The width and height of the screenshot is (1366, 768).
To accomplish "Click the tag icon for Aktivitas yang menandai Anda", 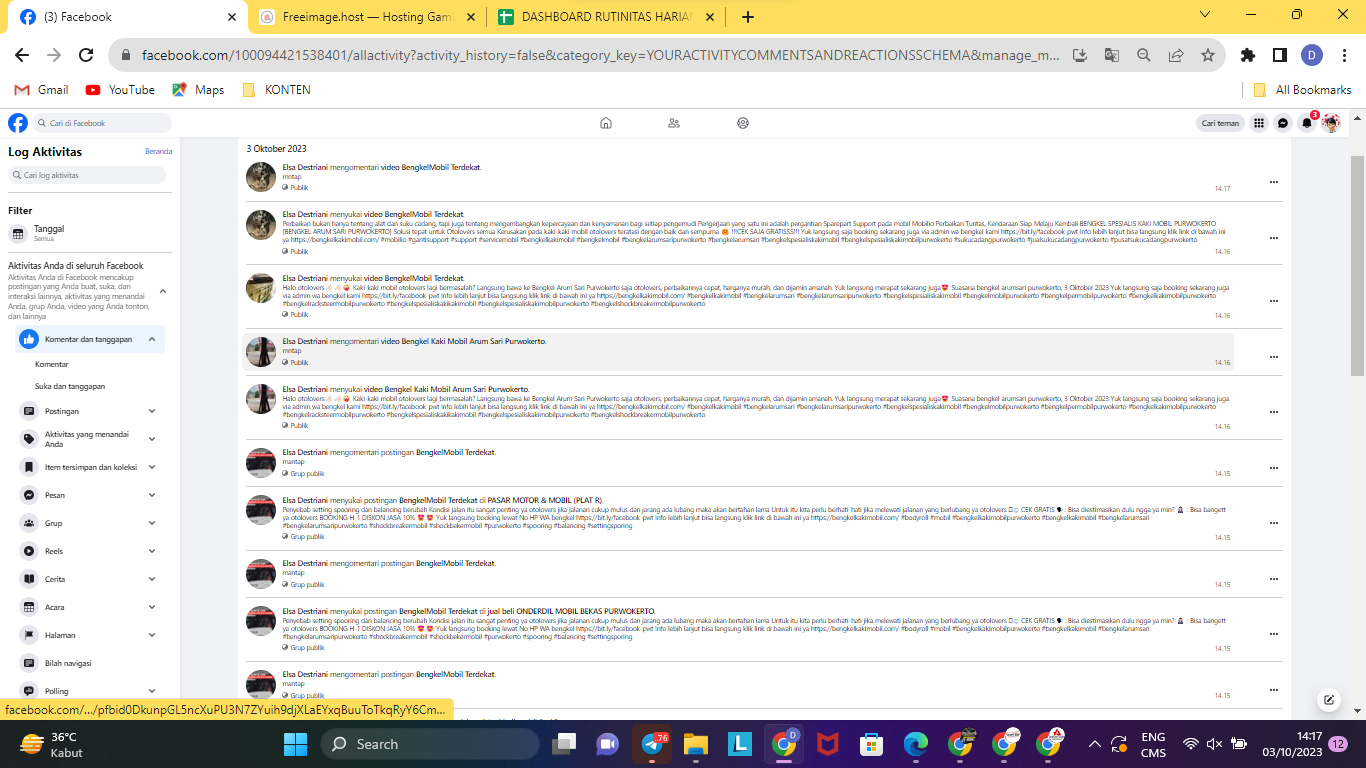I will pyautogui.click(x=29, y=439).
